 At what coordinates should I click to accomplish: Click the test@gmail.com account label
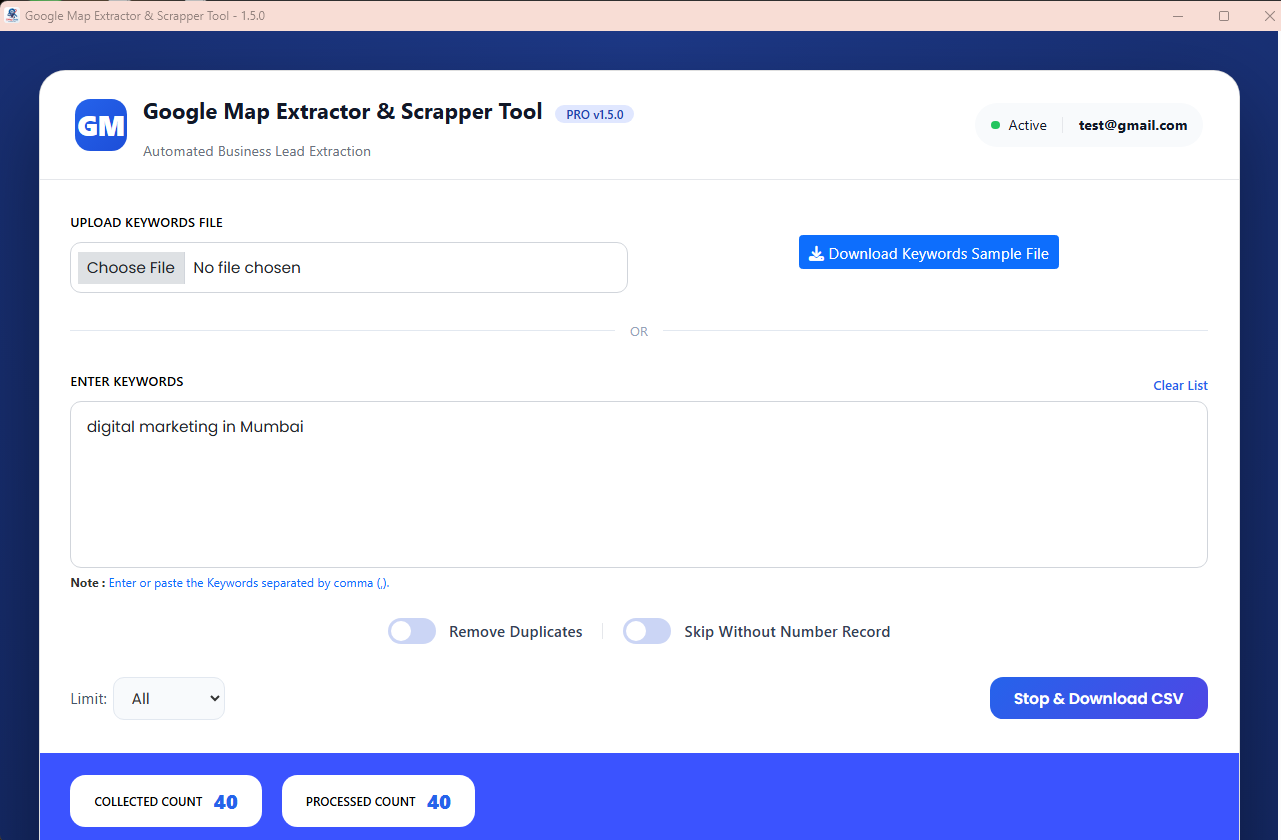point(1132,125)
